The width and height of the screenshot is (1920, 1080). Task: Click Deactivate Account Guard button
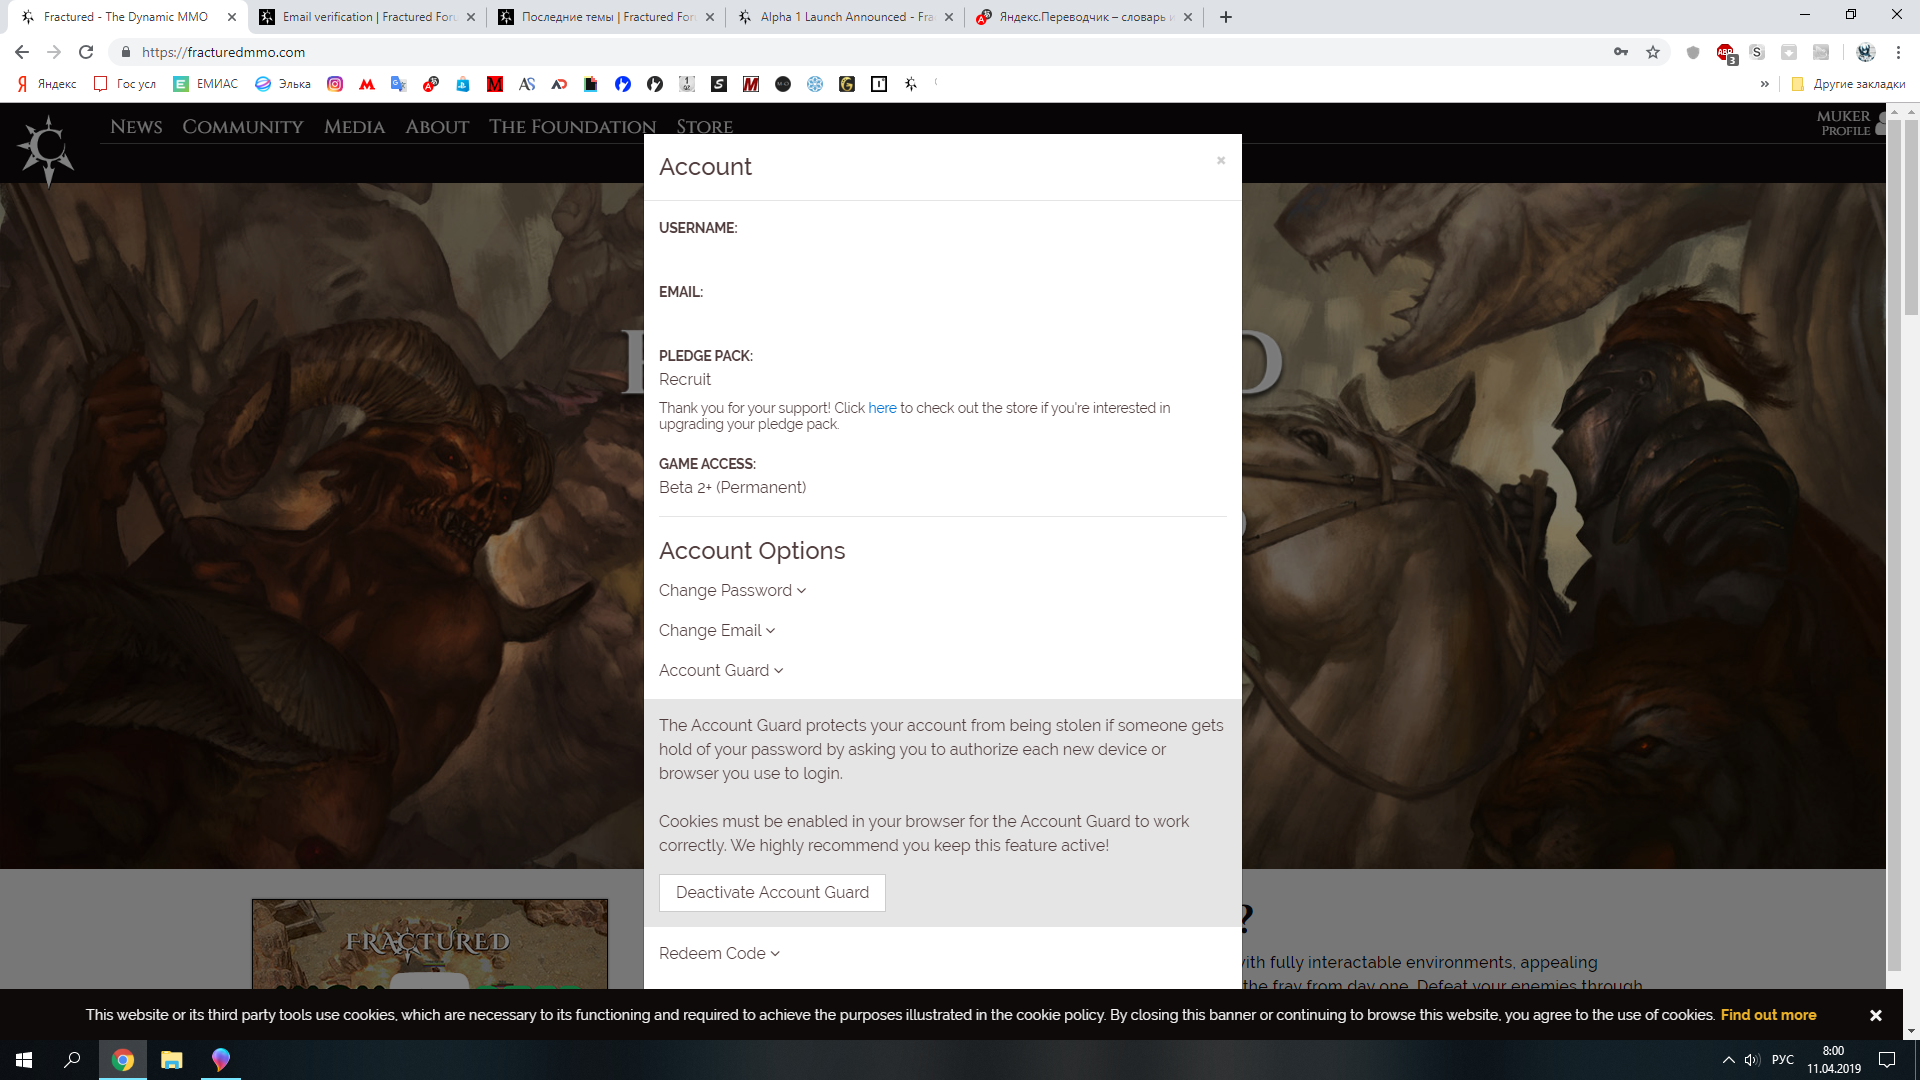(x=772, y=893)
